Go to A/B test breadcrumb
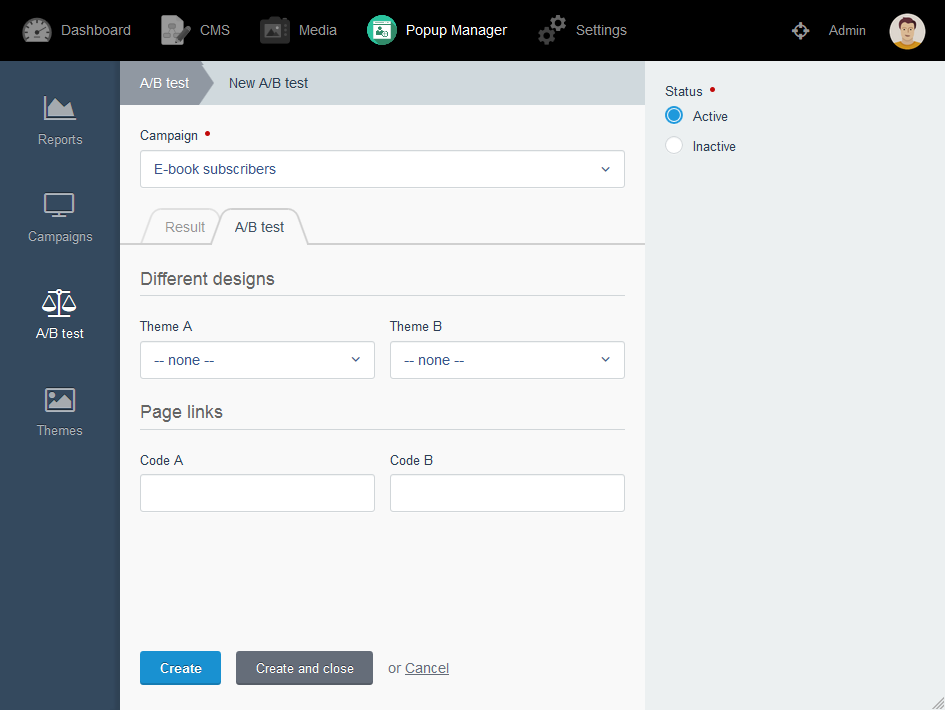945x710 pixels. click(x=164, y=83)
